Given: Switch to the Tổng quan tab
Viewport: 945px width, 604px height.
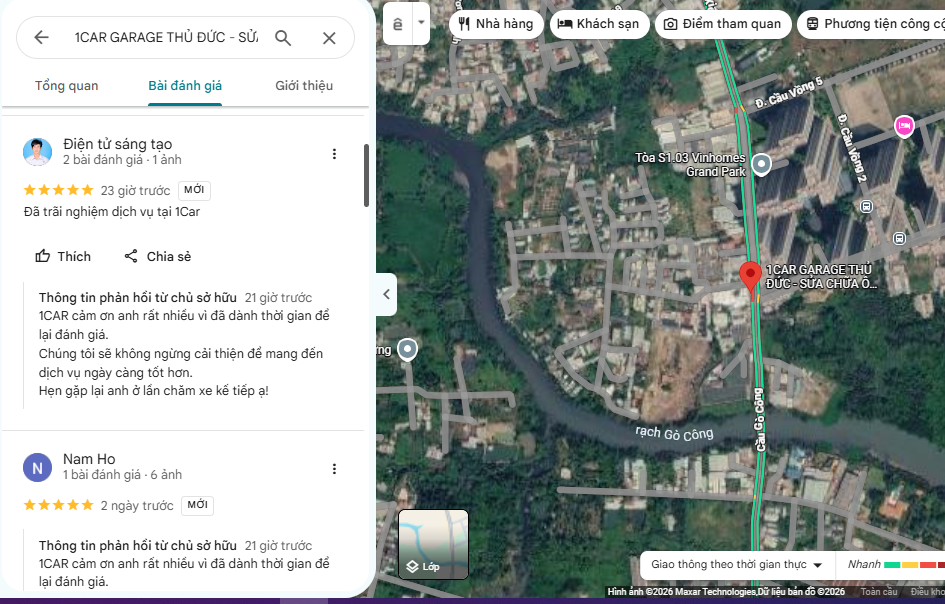Looking at the screenshot, I should click(66, 86).
